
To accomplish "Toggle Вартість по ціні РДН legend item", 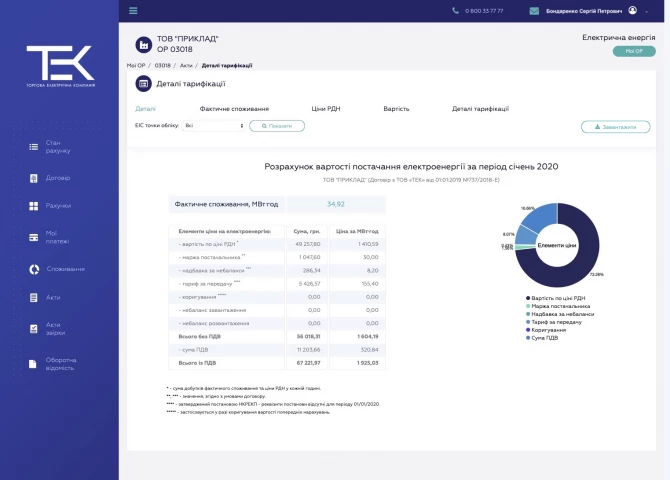I will click(558, 298).
